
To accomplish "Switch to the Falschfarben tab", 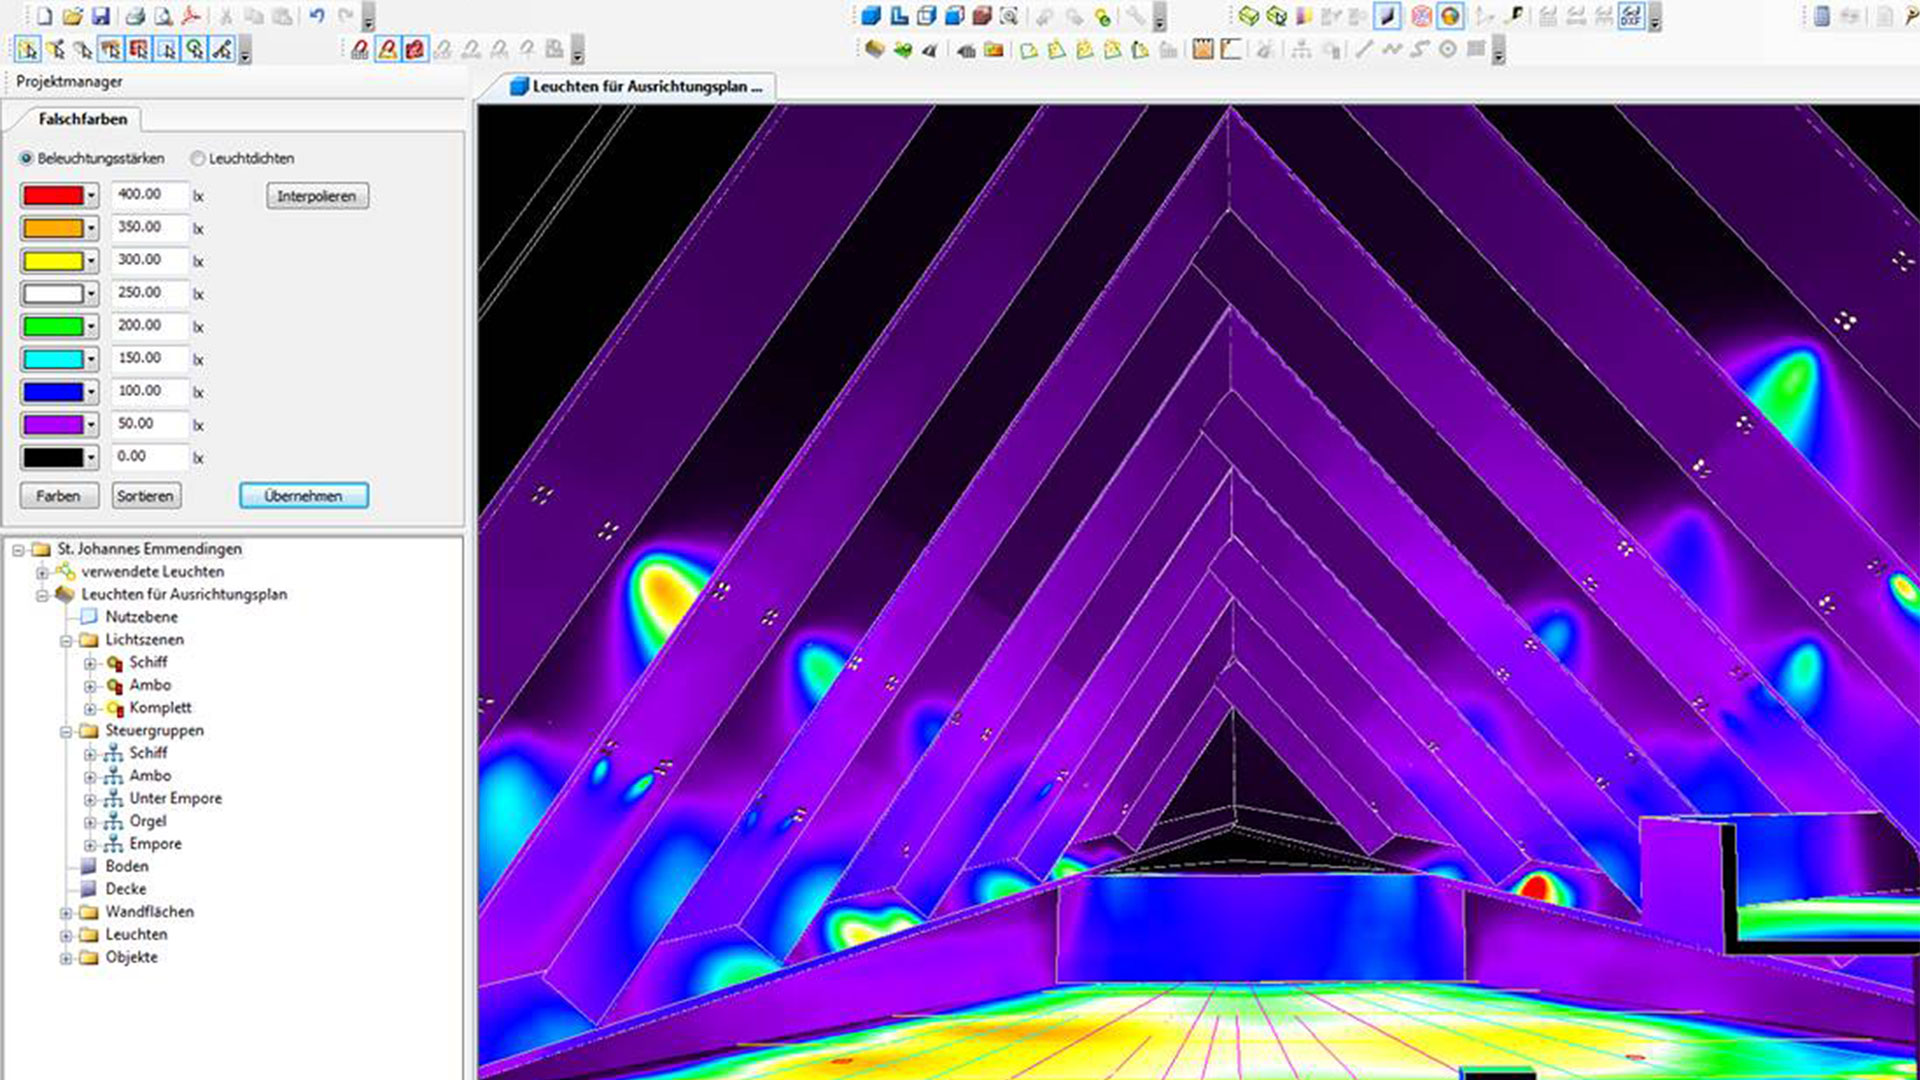I will coord(82,119).
